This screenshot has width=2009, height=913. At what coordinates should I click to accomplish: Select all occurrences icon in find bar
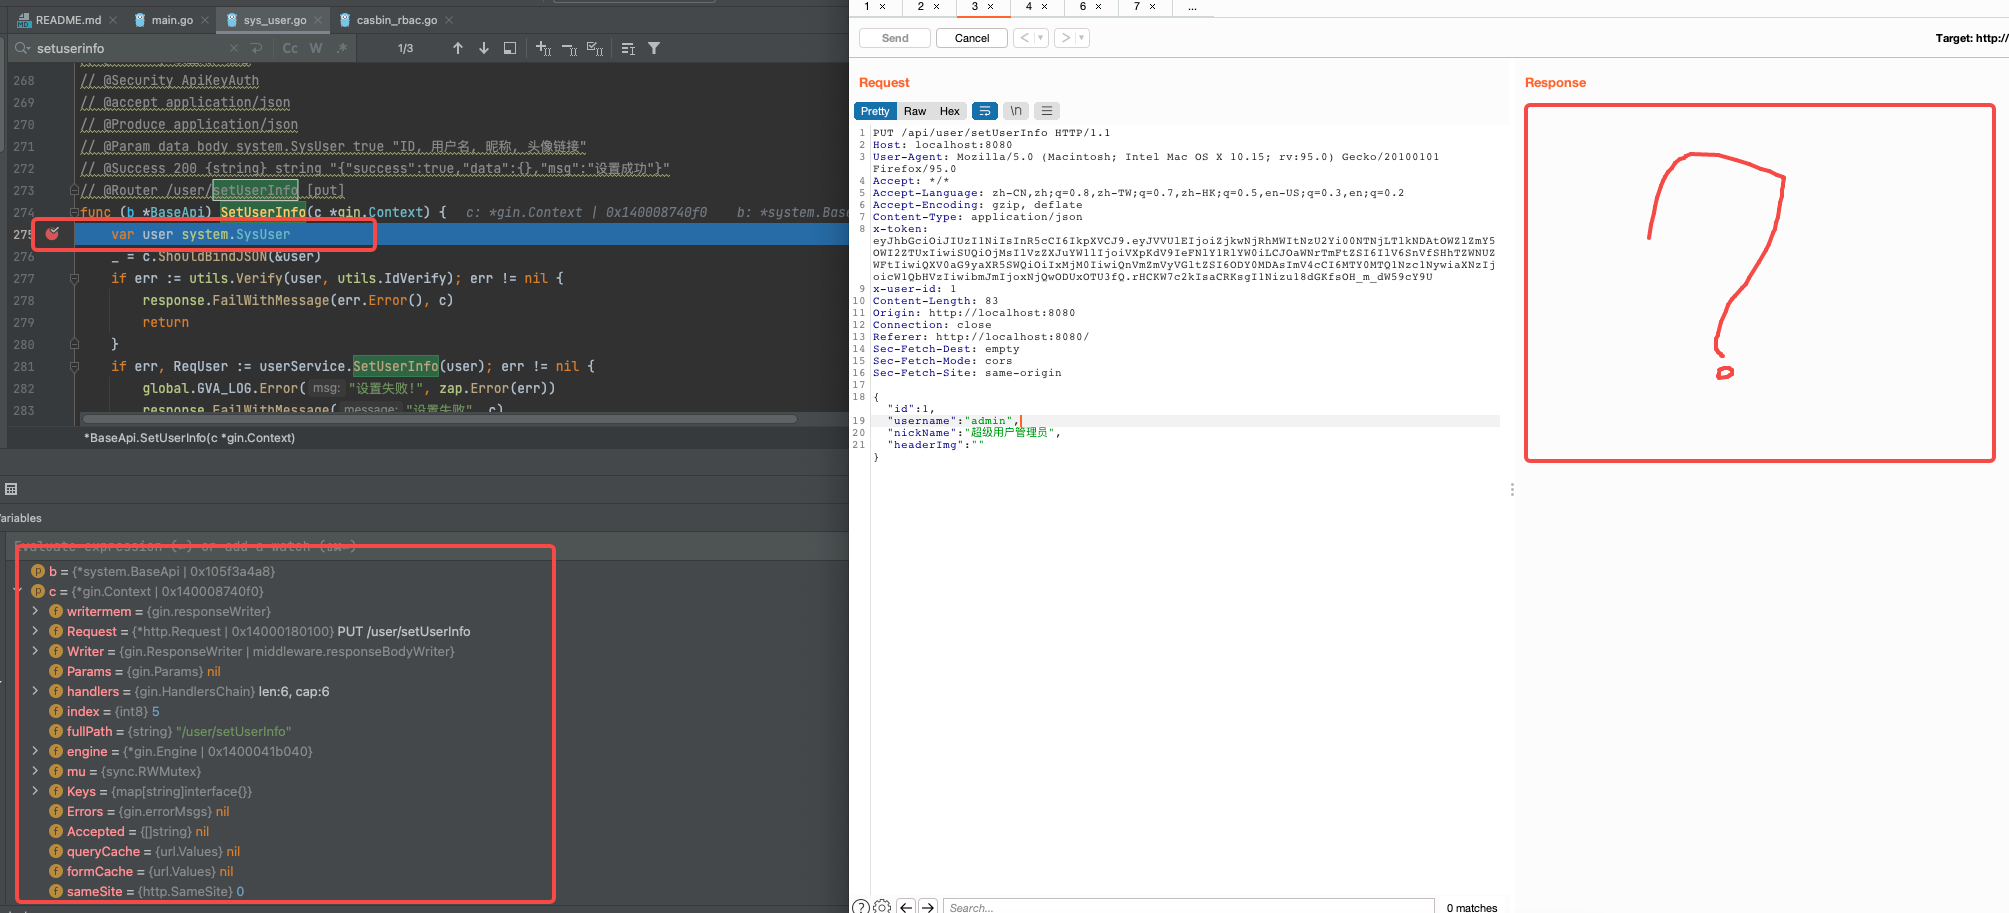click(595, 48)
